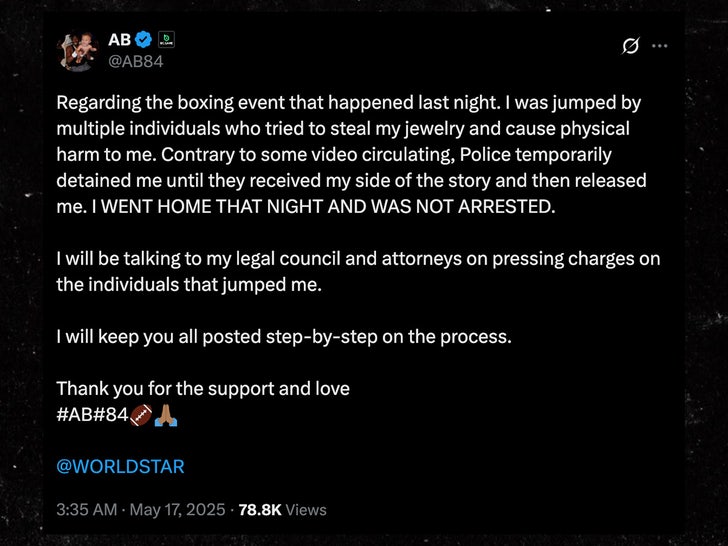Click the green affiliate badge beside AB
This screenshot has height=546, width=728.
[x=168, y=40]
